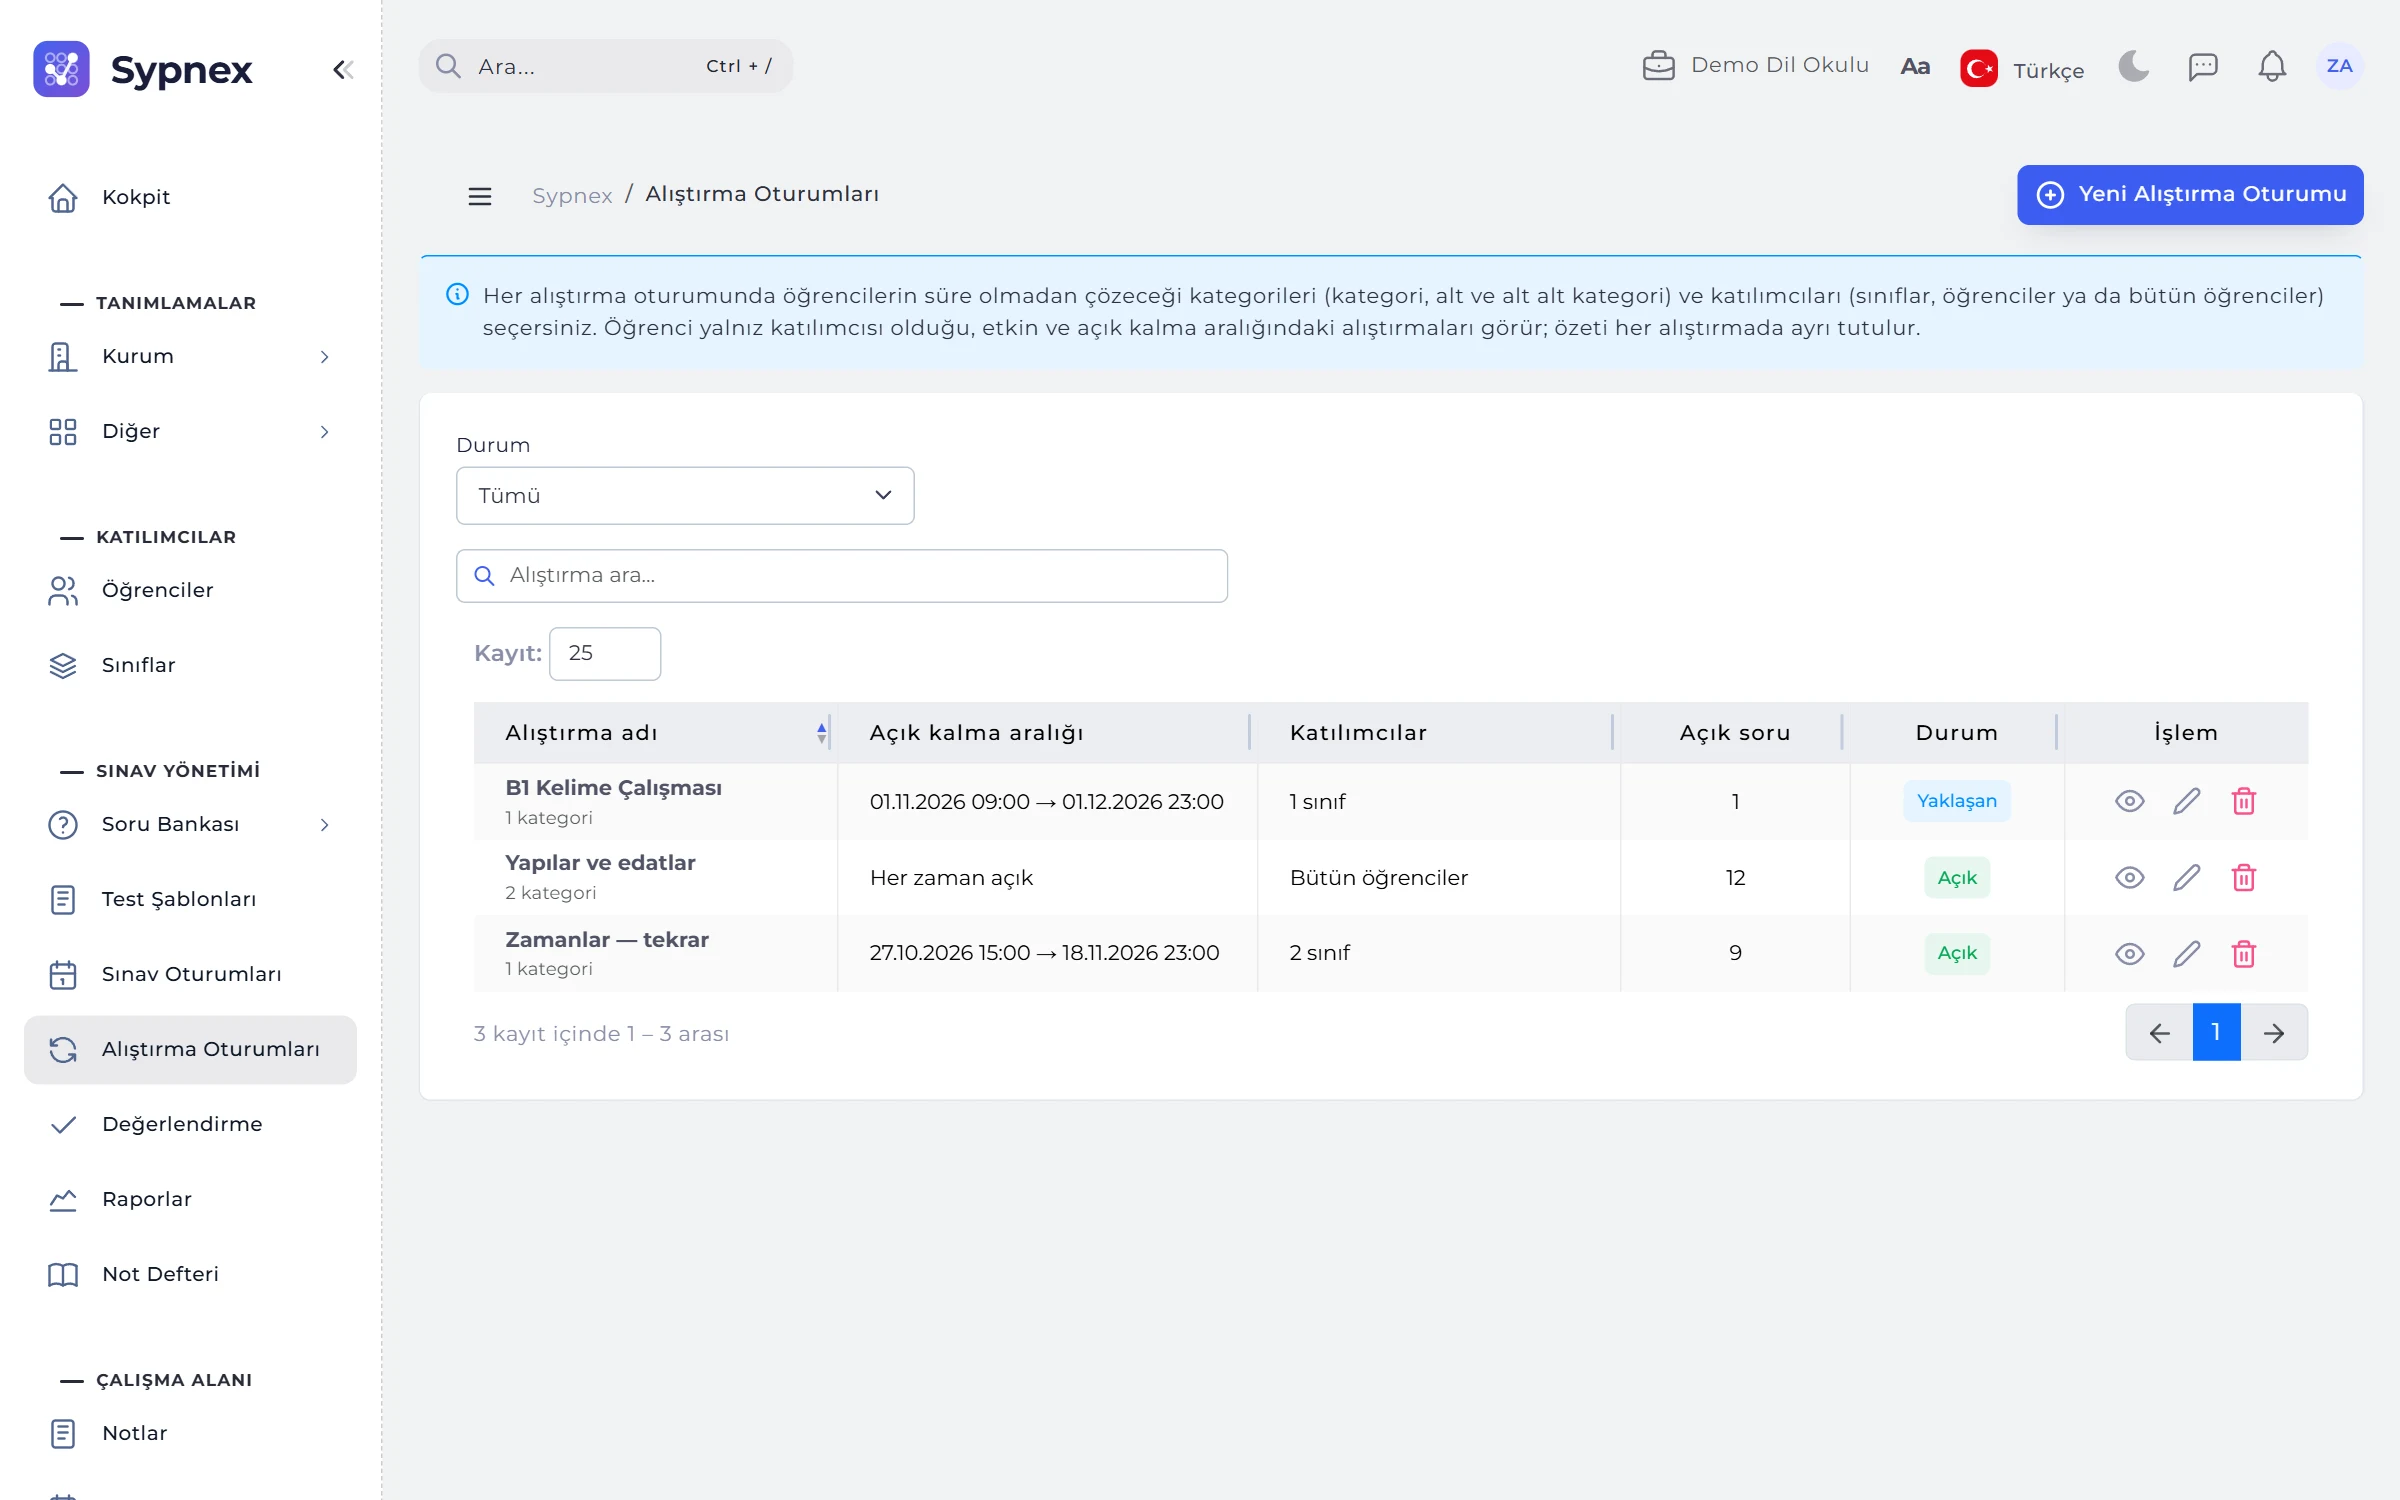Create a Yeni Alıştırma Oturumu

[2190, 194]
